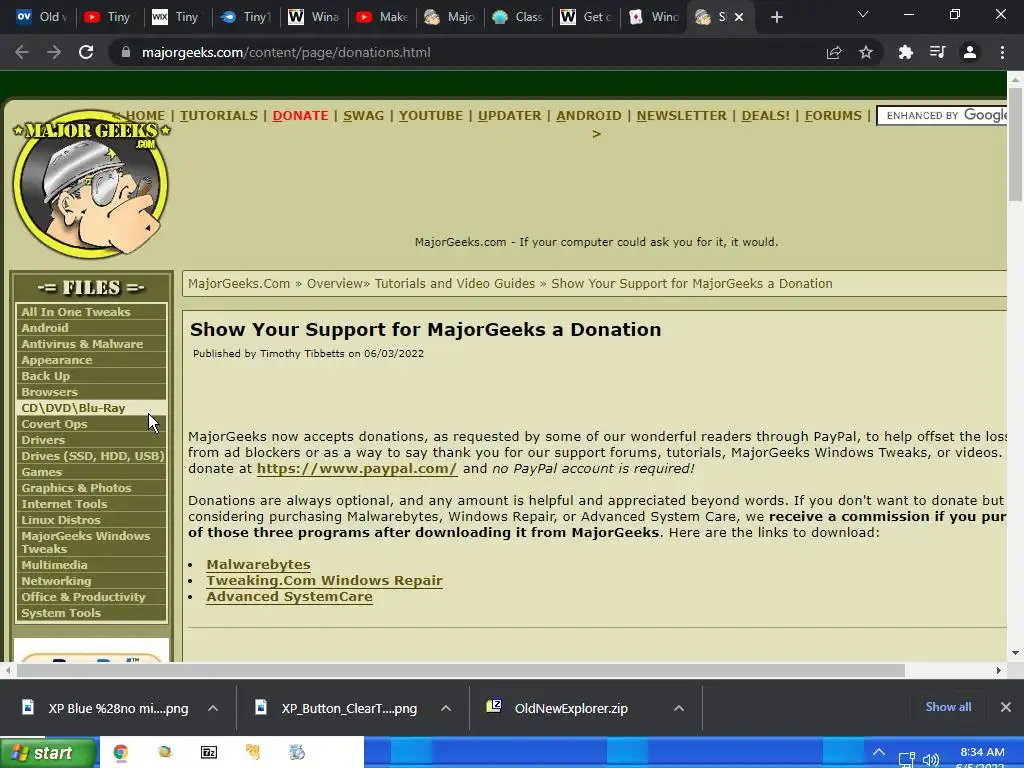Open downloaded XP Blue png file
Screen dimensions: 1024x768
(x=118, y=709)
